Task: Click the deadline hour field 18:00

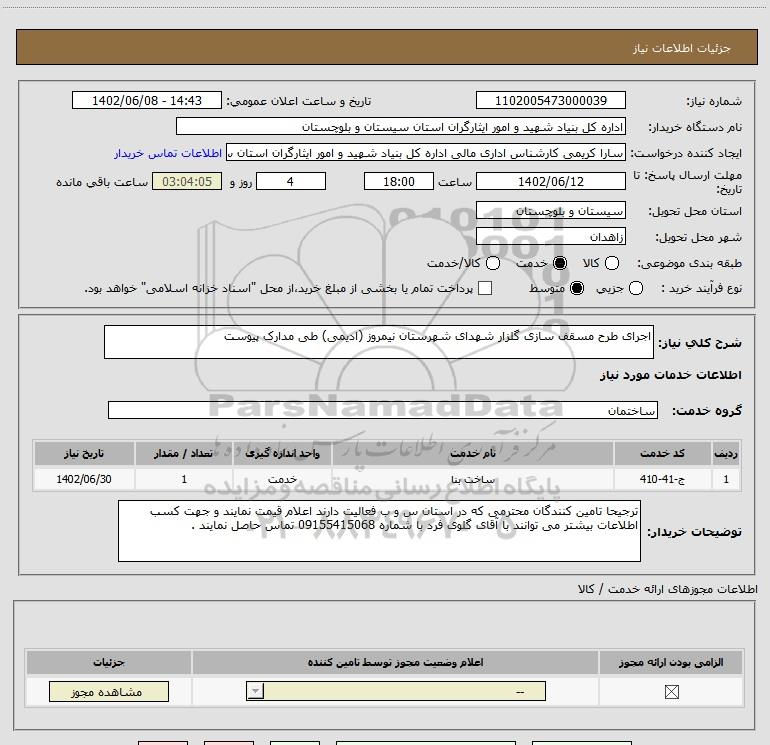Action: 399,181
